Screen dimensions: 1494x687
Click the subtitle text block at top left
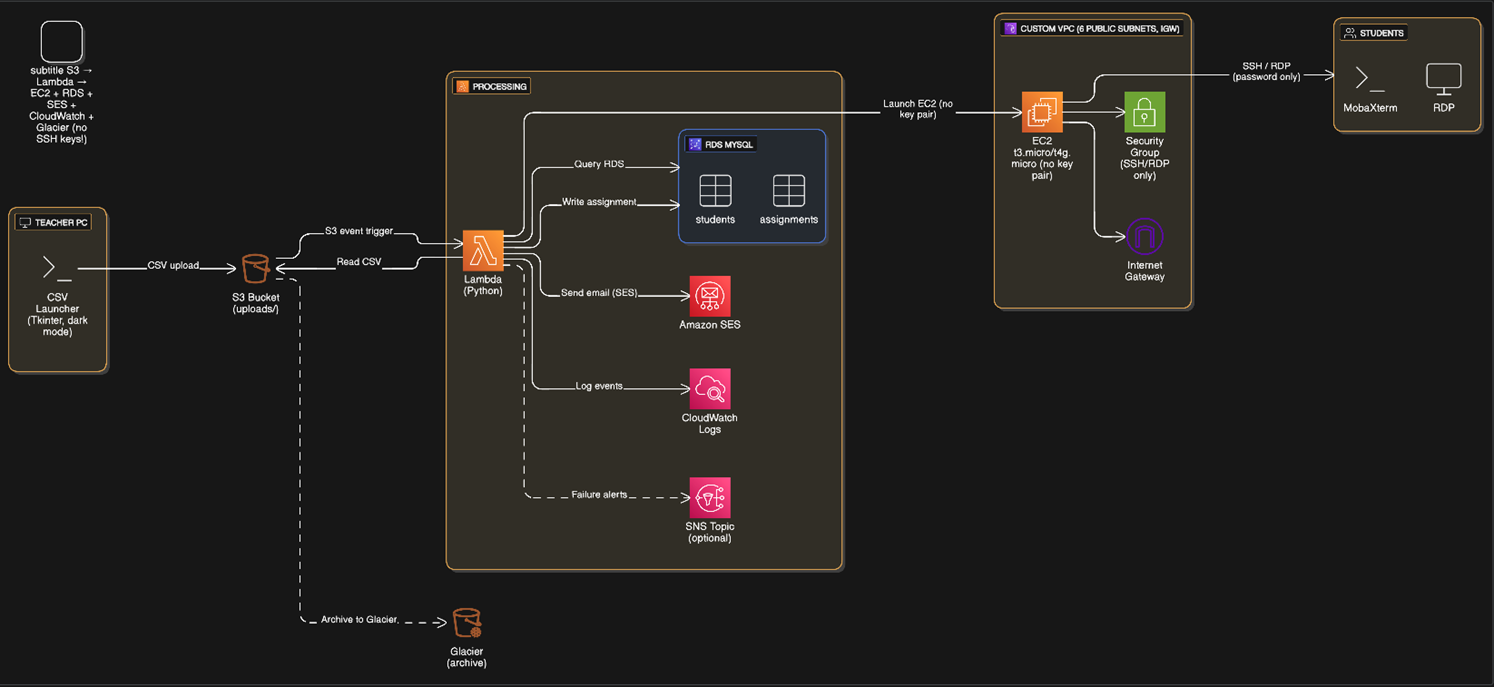(62, 105)
